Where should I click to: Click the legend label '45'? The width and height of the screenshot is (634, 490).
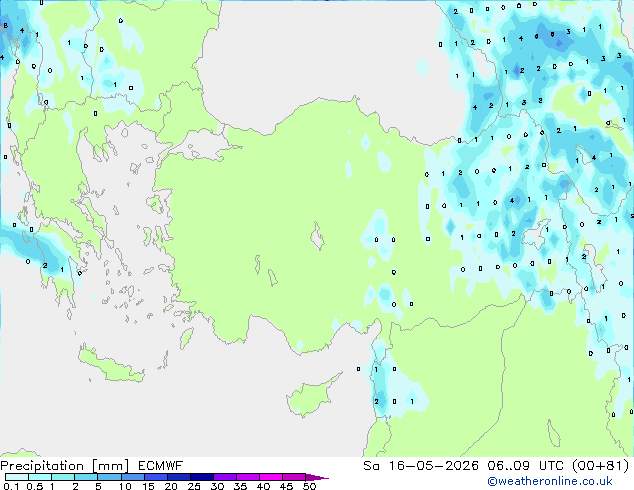tap(286, 486)
